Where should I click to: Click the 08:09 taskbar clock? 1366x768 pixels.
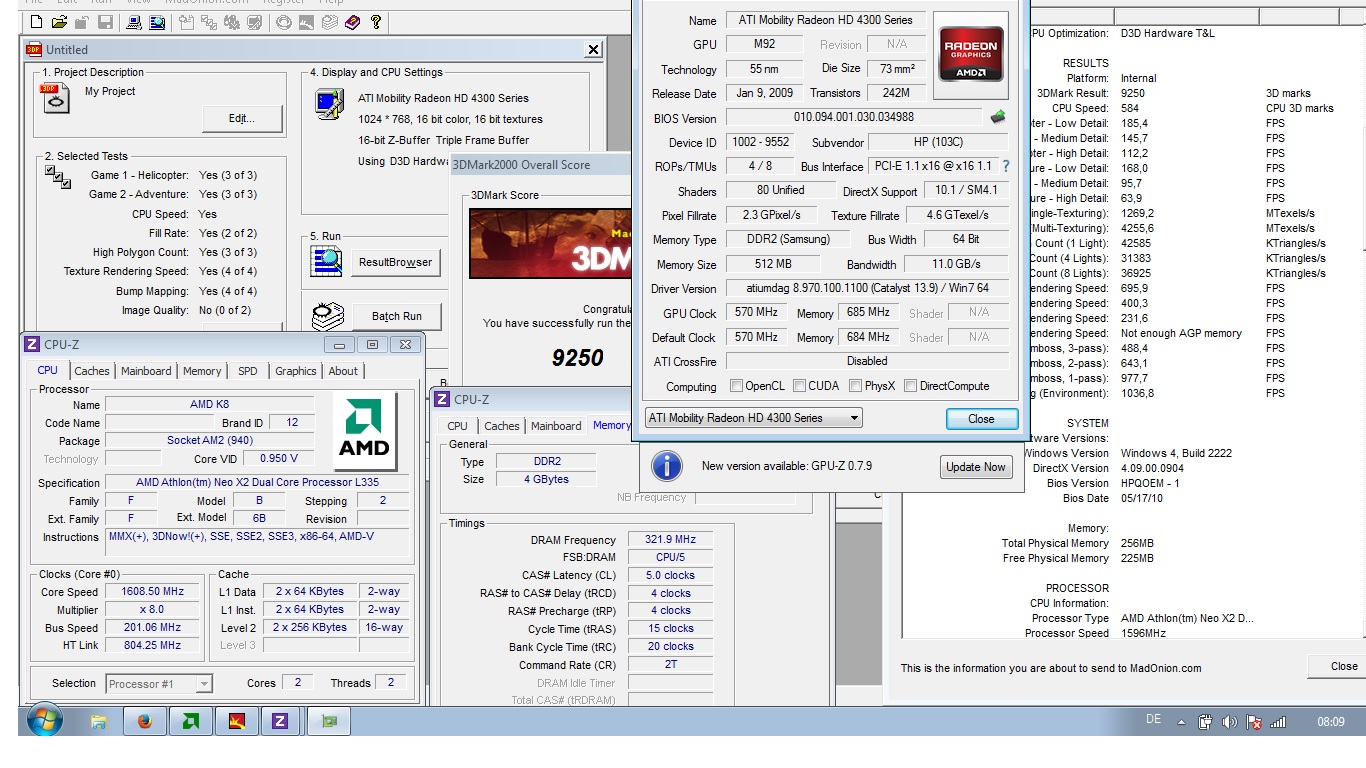(1331, 721)
